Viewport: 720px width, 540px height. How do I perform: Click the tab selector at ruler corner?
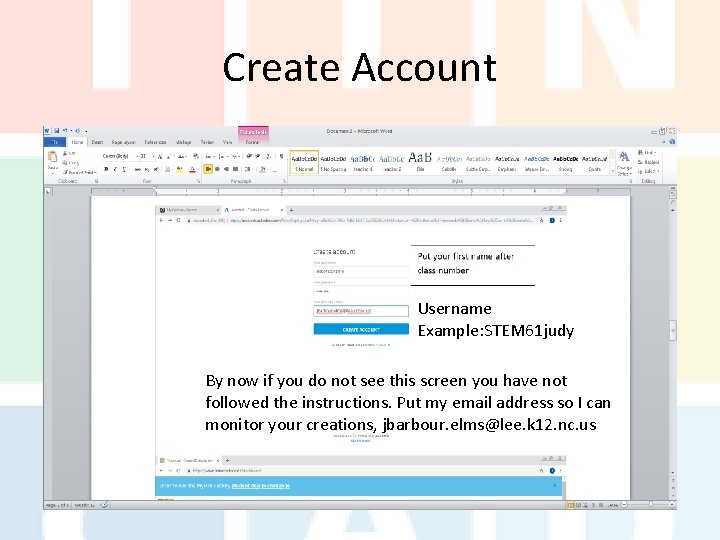pos(48,191)
